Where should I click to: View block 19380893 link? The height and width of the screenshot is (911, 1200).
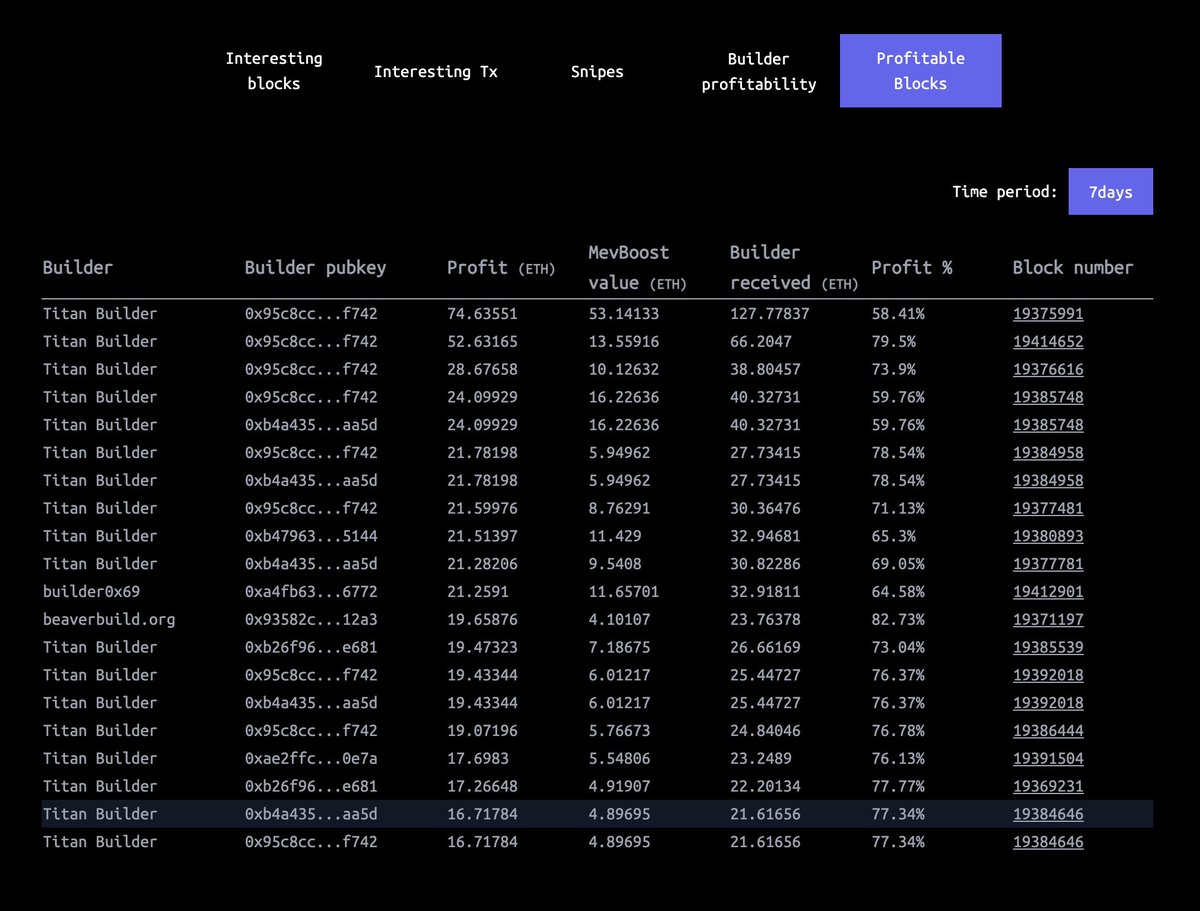[x=1048, y=536]
